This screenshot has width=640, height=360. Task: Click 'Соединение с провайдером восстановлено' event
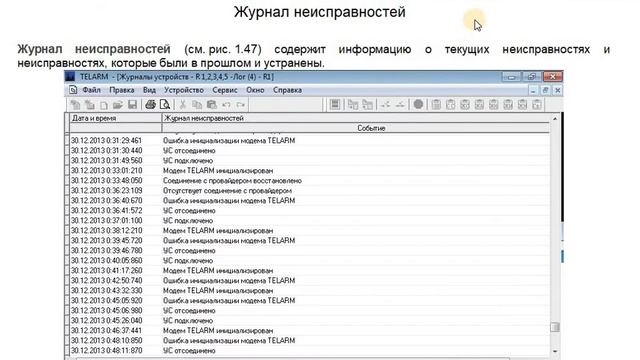pyautogui.click(x=232, y=180)
